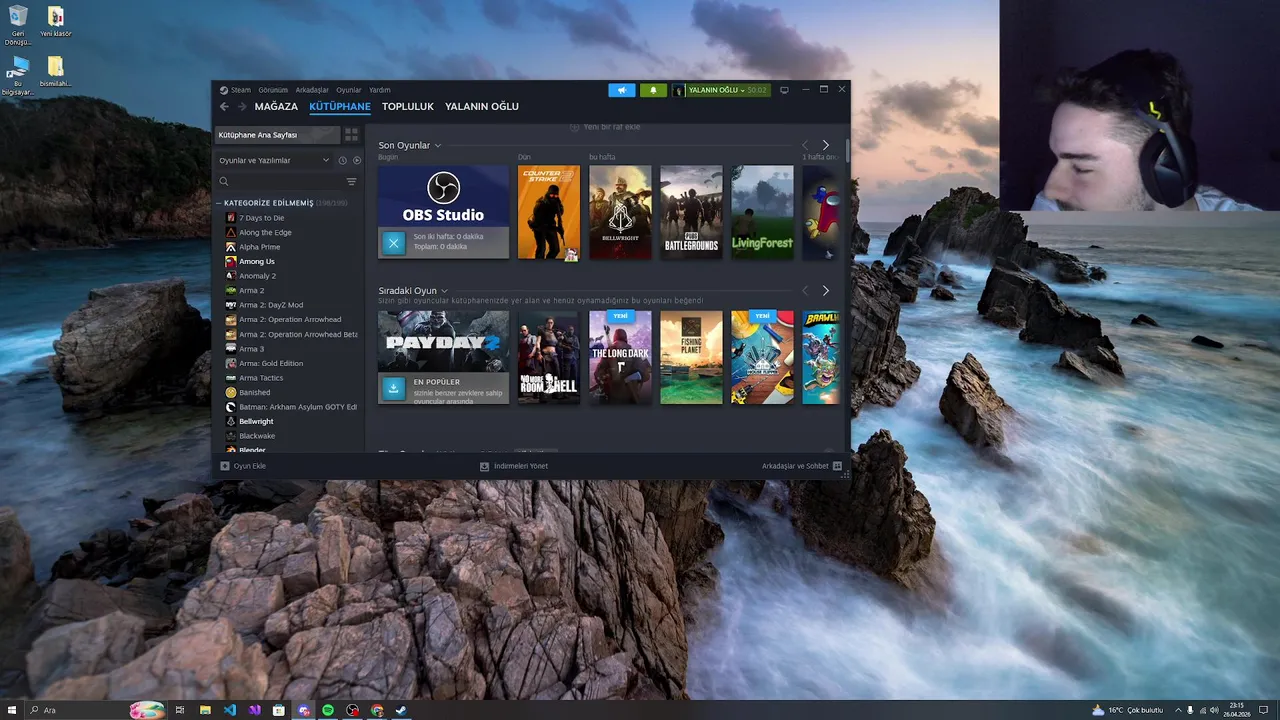Click the Big Picture monitor icon
Image resolution: width=1280 pixels, height=720 pixels.
click(784, 90)
